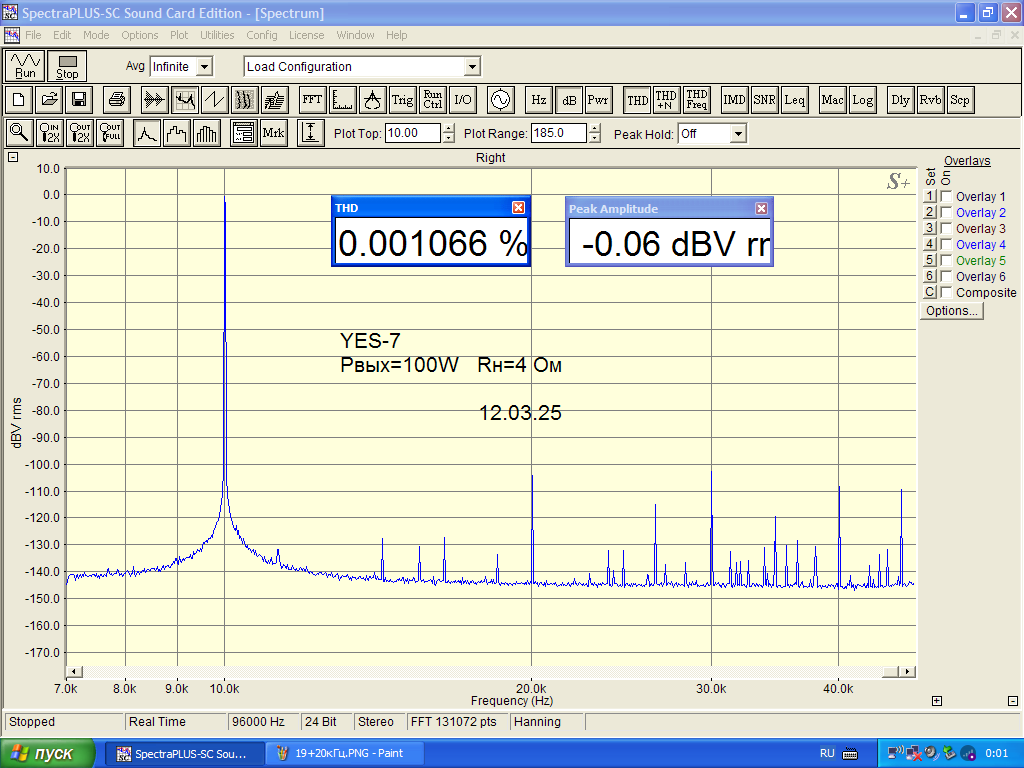The image size is (1024, 768).
Task: Click the Mrk marker toolbar button
Action: click(273, 133)
